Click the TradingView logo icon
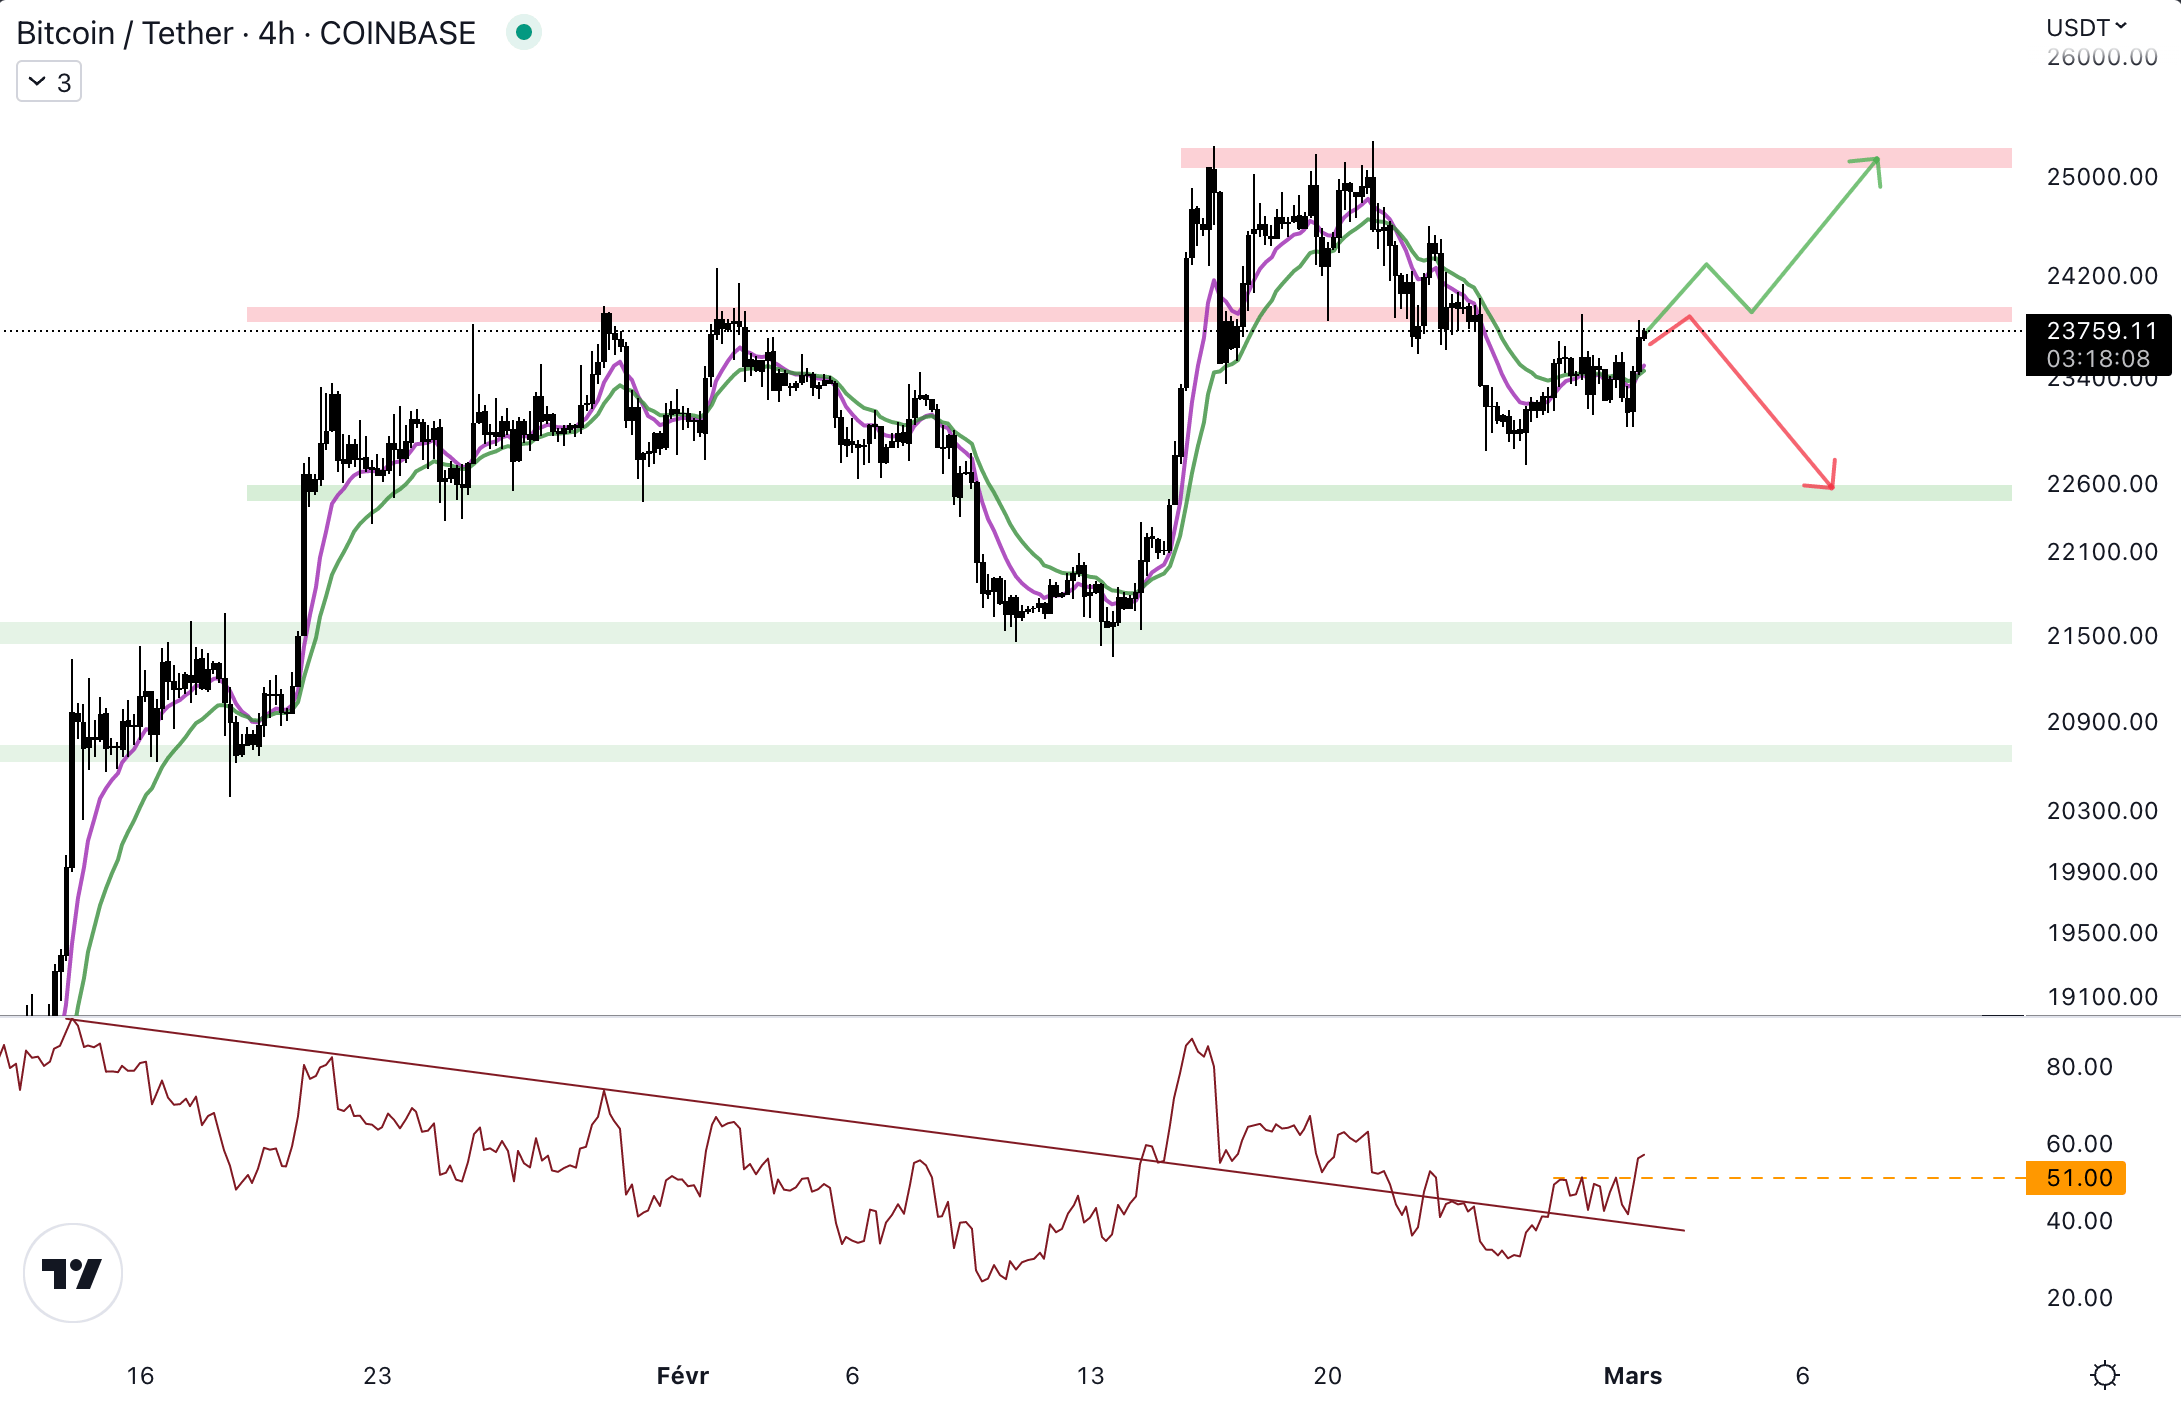Viewport: 2181px width, 1401px height. (72, 1273)
